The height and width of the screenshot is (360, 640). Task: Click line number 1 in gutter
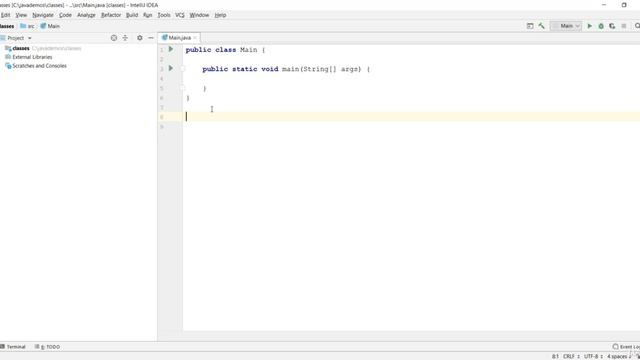162,50
